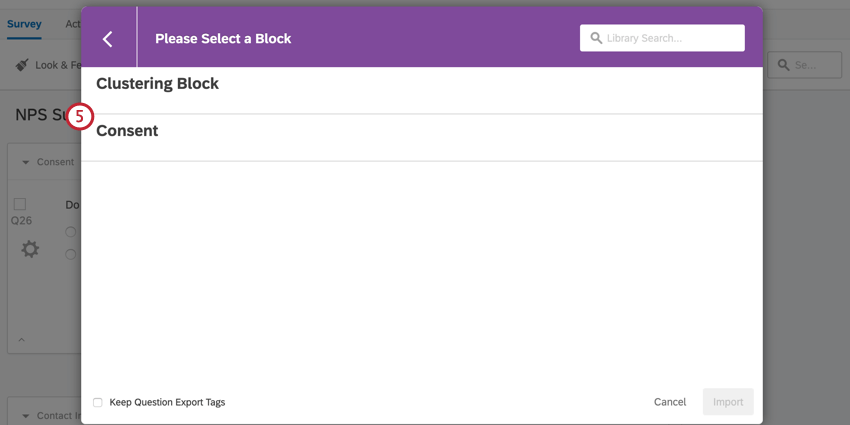Image resolution: width=850 pixels, height=425 pixels.
Task: Select the second radio option under Q26
Action: click(x=70, y=255)
